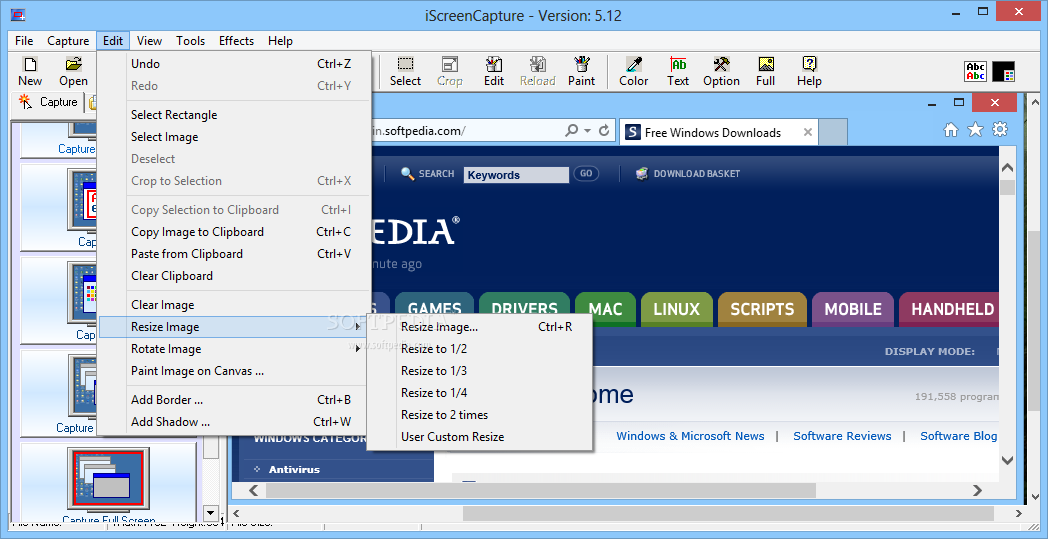
Task: Switch to the Capture tab
Action: tap(48, 102)
